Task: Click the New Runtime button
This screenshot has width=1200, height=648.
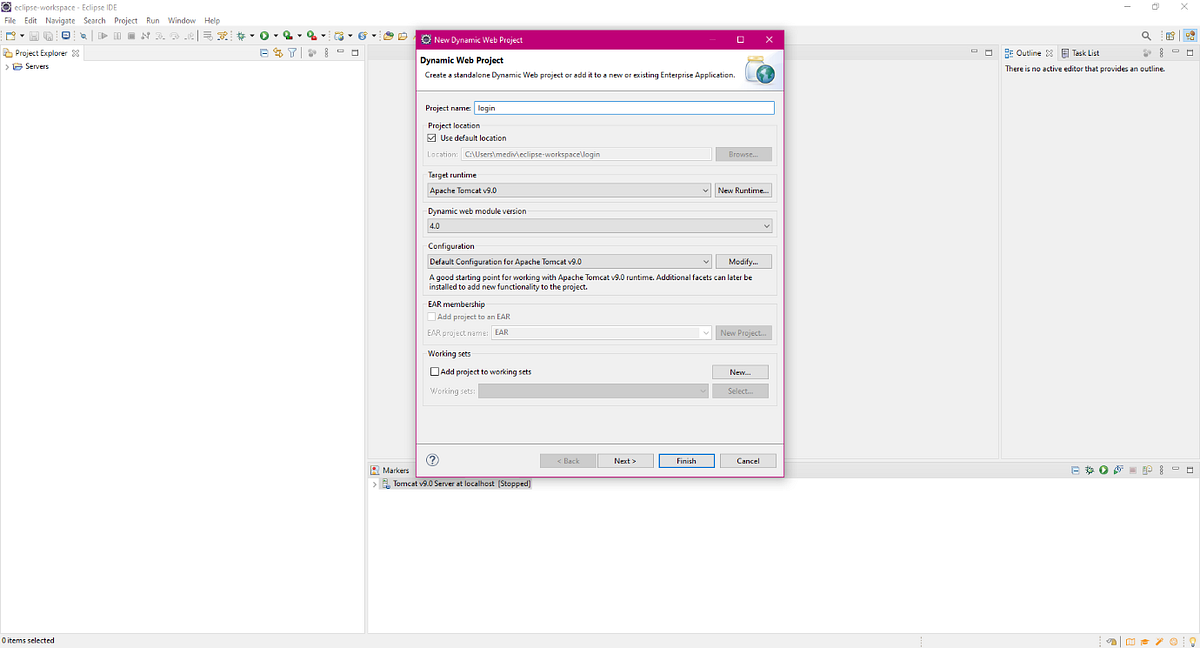Action: click(x=743, y=190)
